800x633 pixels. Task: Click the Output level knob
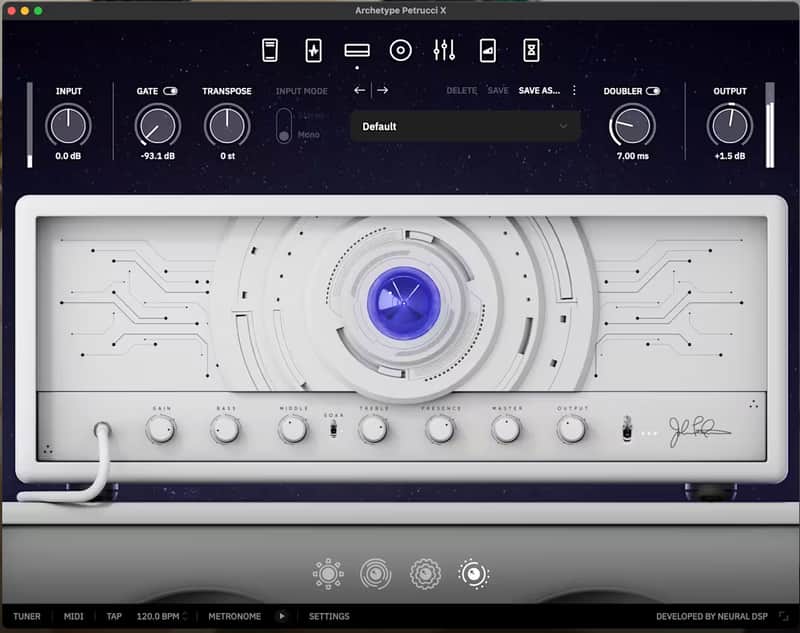730,125
